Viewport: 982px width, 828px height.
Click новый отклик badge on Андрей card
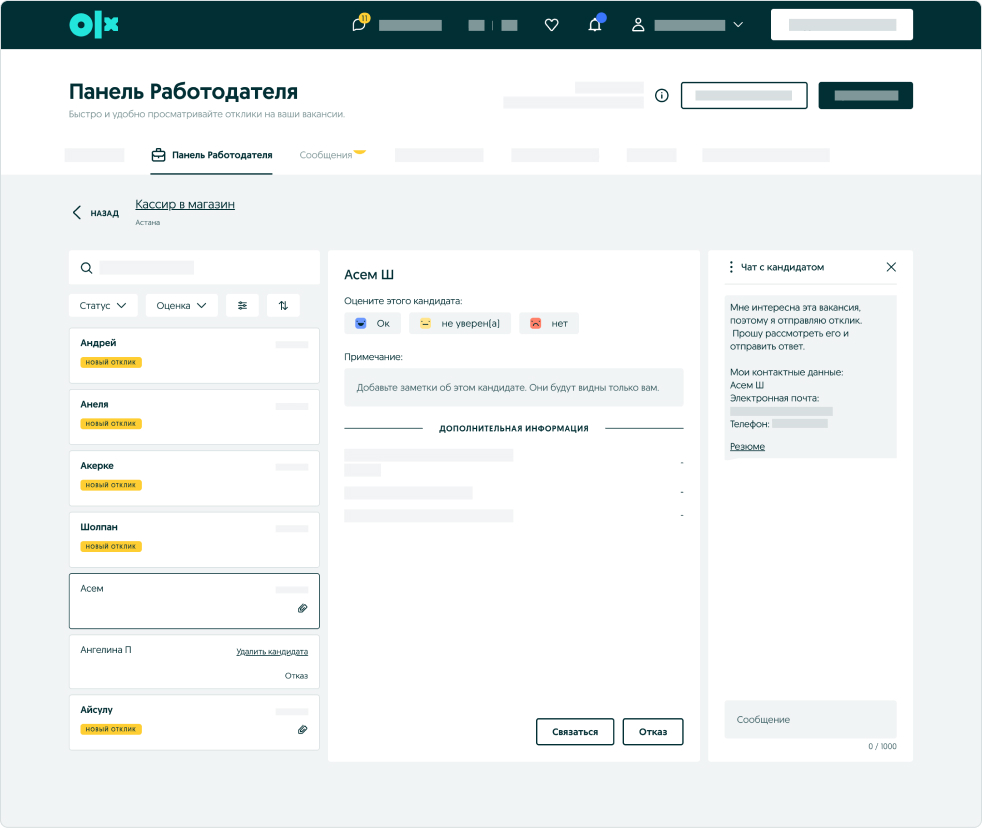click(x=111, y=362)
